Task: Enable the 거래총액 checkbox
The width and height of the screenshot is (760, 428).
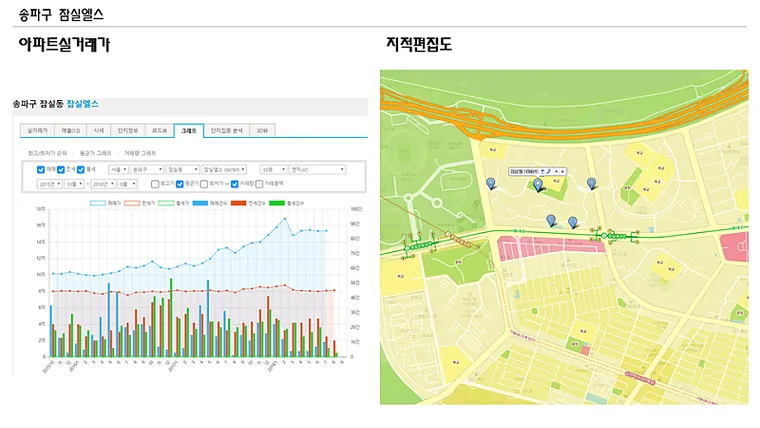Action: click(259, 184)
